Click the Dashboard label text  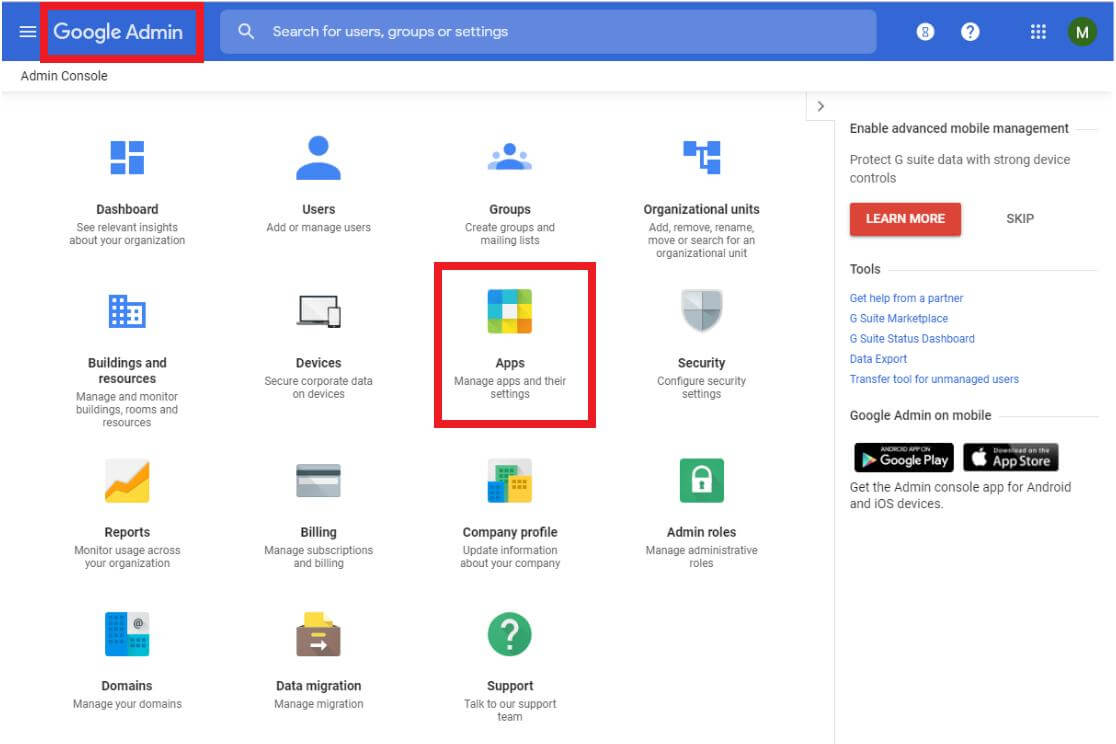[x=127, y=209]
